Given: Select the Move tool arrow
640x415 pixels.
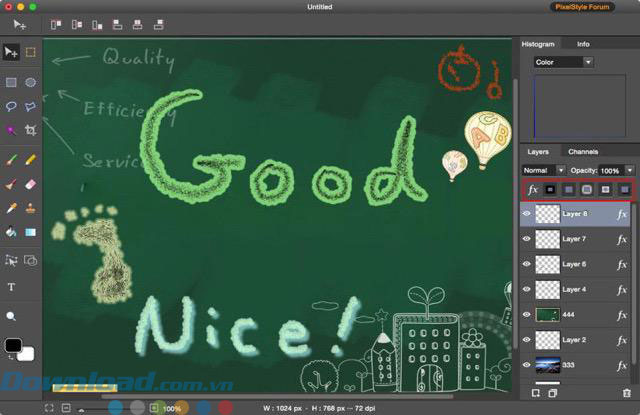Looking at the screenshot, I should [x=12, y=52].
